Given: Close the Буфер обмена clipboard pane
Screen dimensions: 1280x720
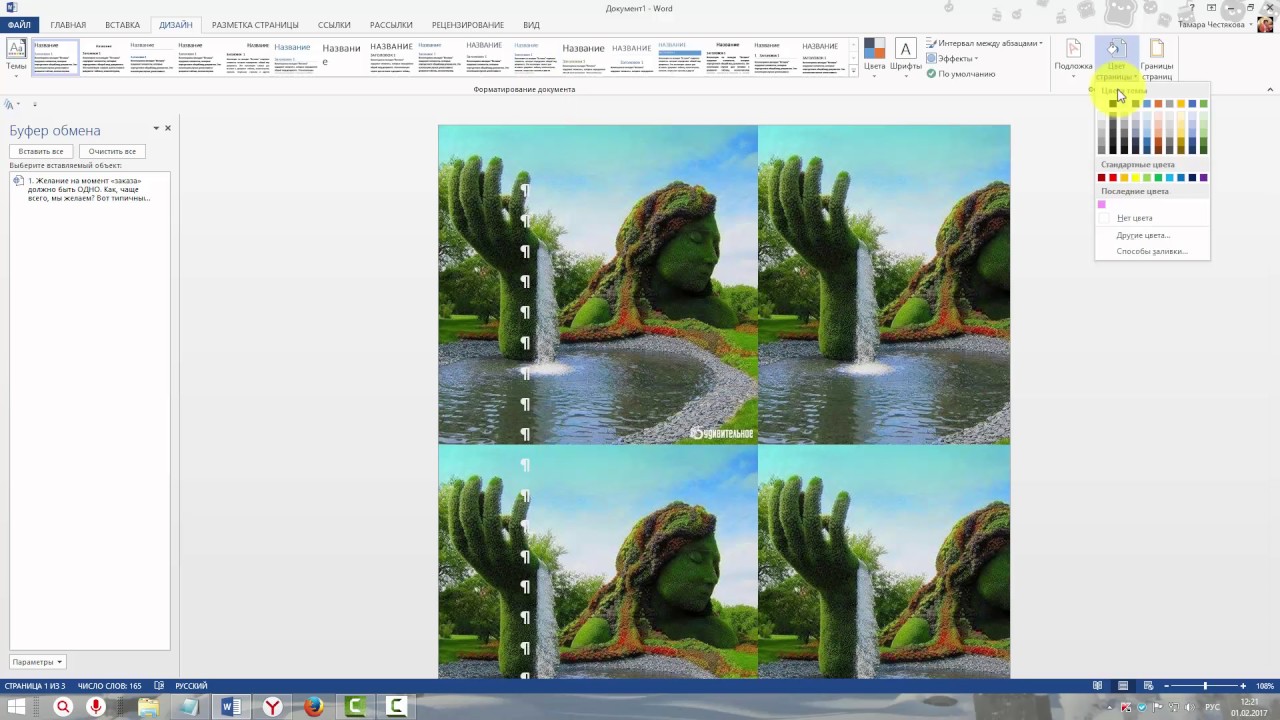Looking at the screenshot, I should coord(168,128).
